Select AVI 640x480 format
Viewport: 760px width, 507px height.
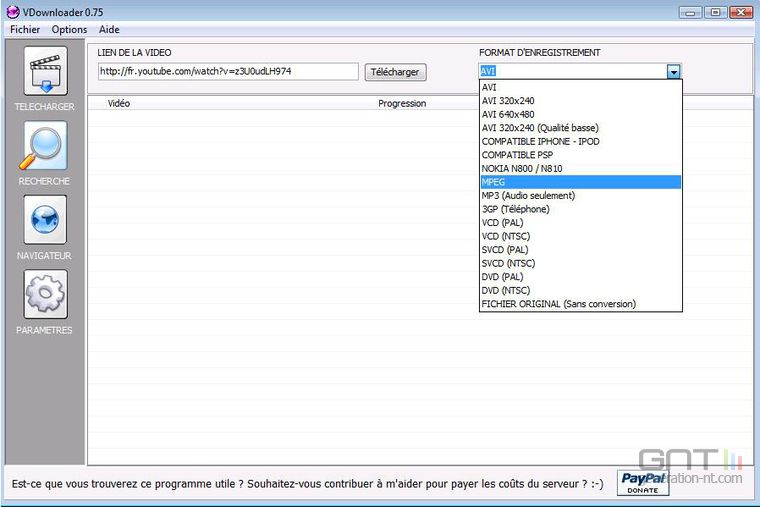581,114
